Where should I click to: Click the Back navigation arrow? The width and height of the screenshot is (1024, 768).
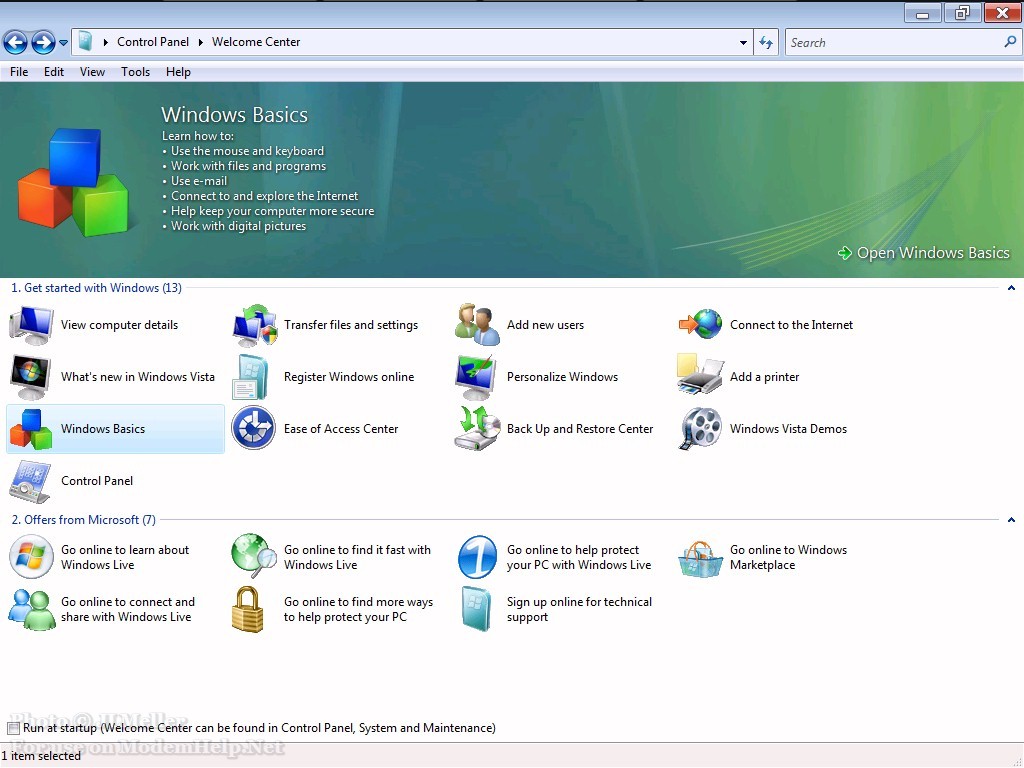coord(15,42)
